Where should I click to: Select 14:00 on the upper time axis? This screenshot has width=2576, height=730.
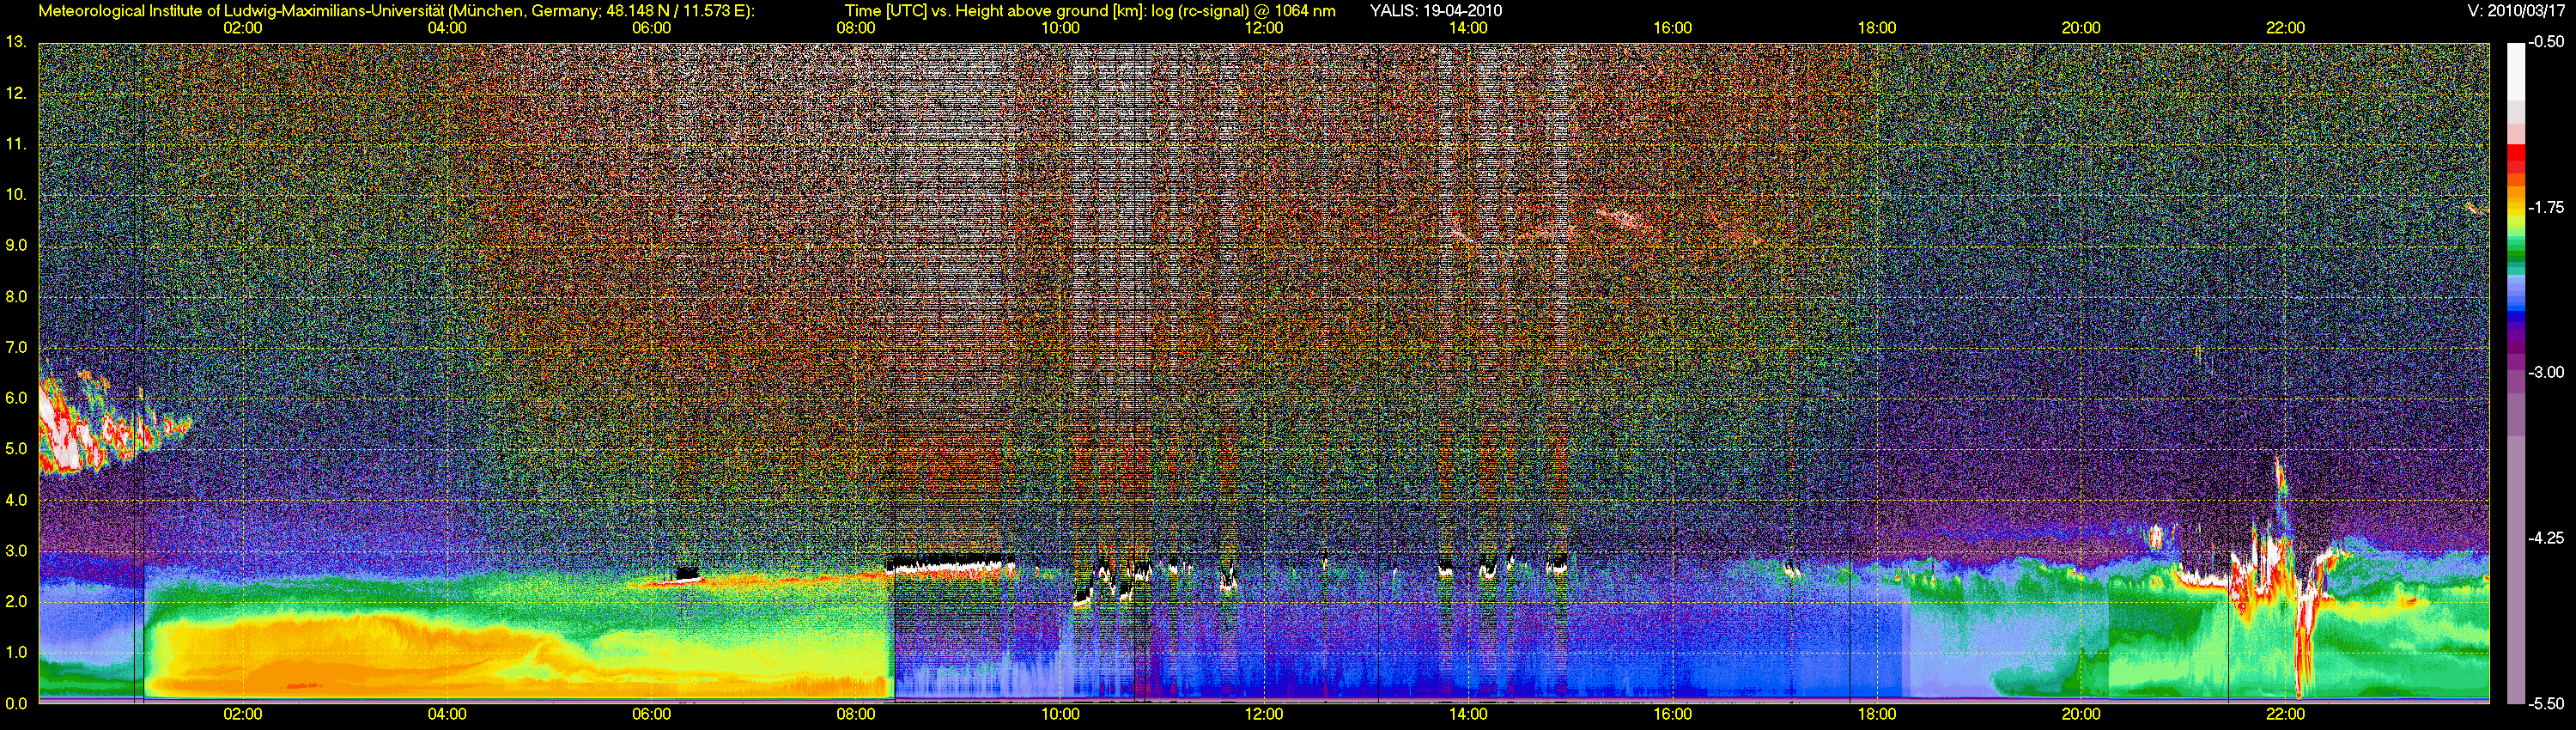[x=1468, y=28]
